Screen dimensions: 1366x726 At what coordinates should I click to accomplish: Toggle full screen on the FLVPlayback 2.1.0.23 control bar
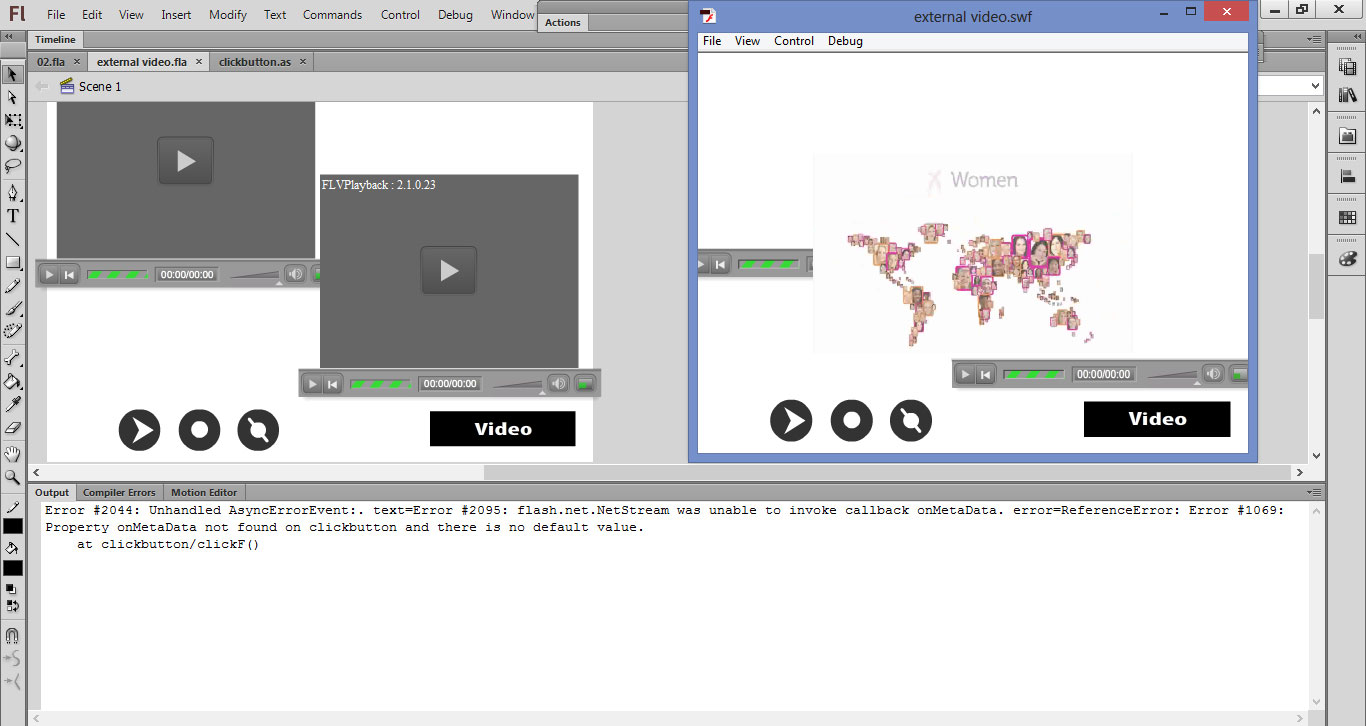[586, 383]
